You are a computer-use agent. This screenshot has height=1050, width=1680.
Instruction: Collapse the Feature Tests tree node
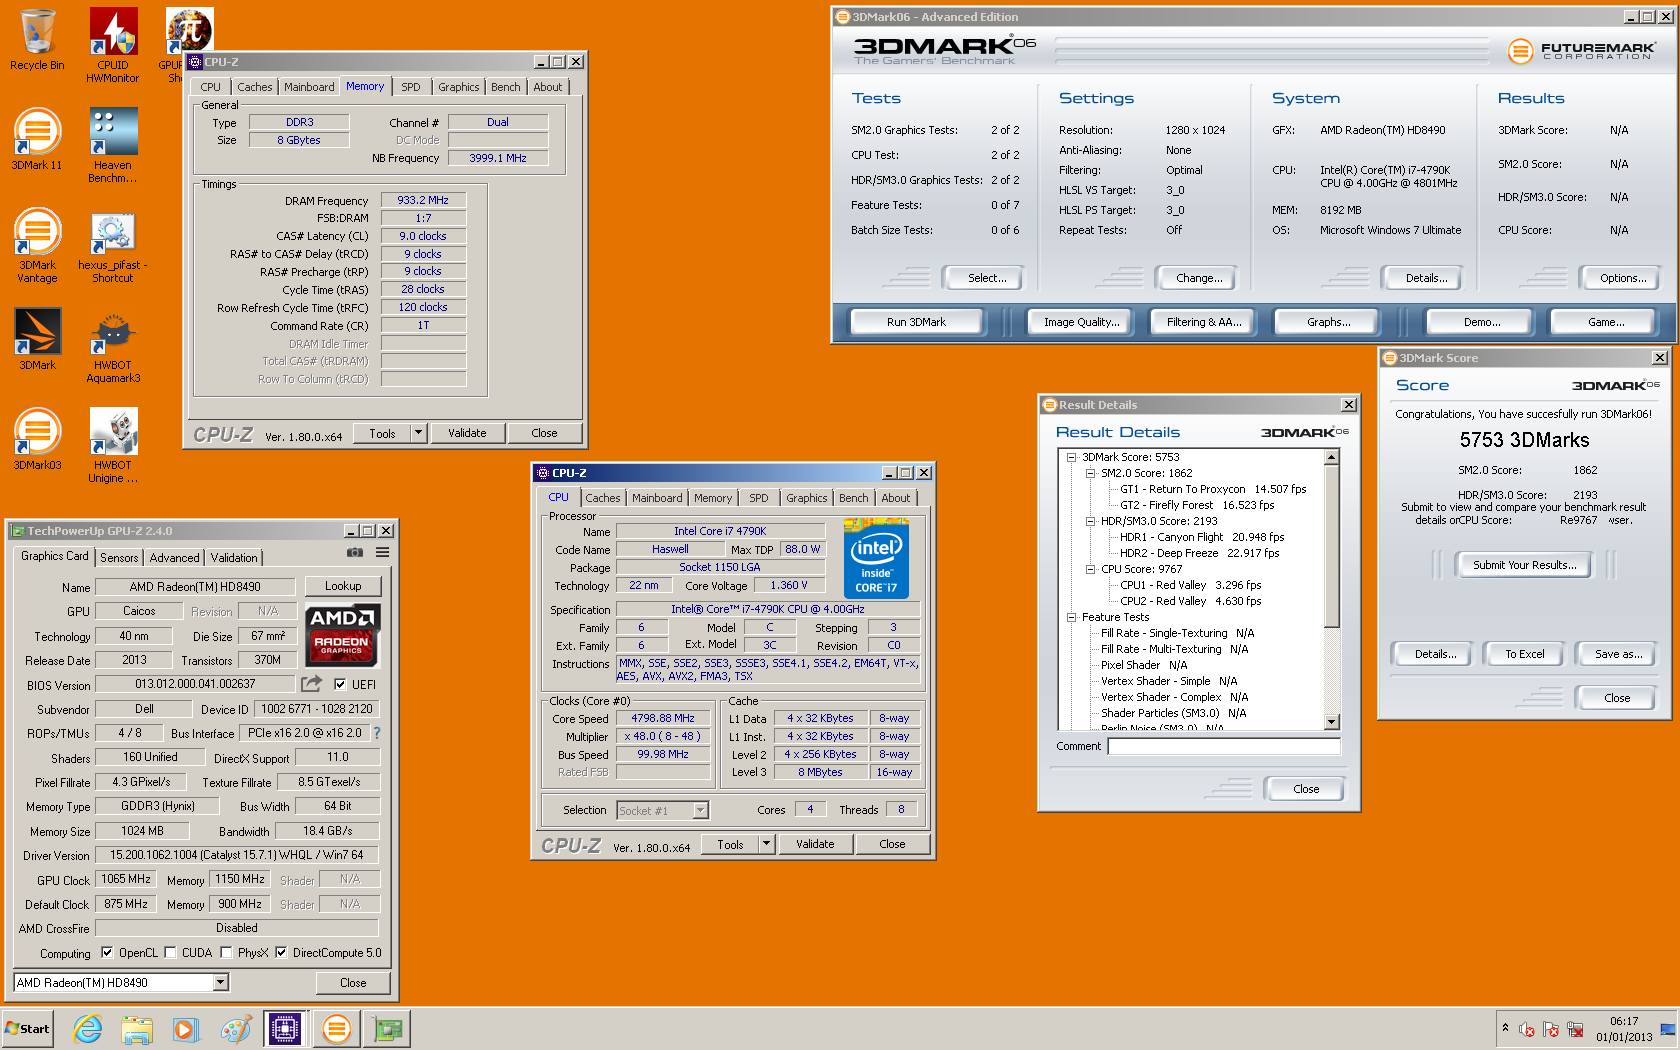pyautogui.click(x=1071, y=617)
